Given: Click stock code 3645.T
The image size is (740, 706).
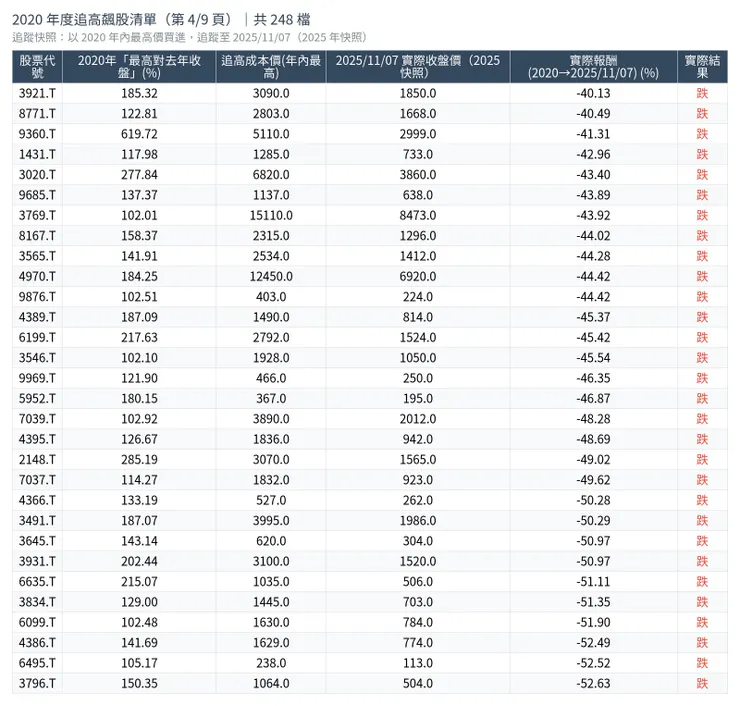Looking at the screenshot, I should click(37, 541).
